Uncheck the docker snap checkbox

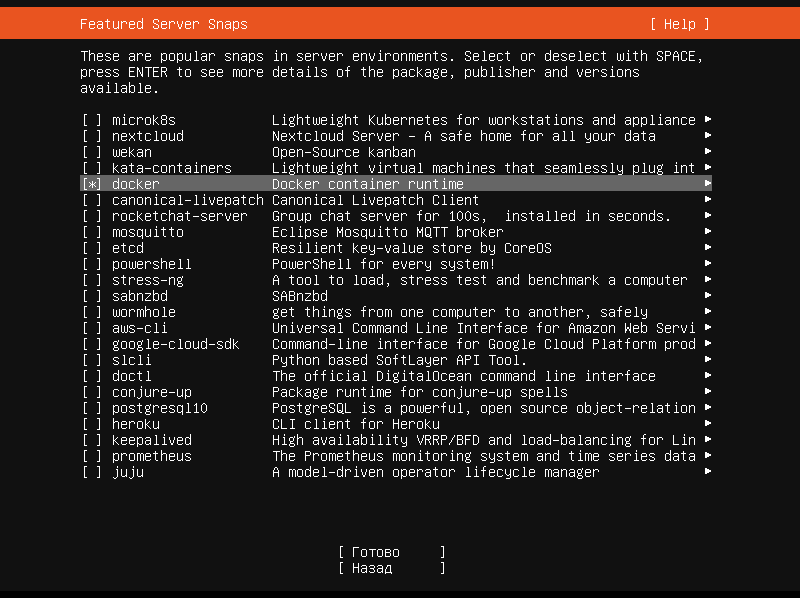coord(92,184)
